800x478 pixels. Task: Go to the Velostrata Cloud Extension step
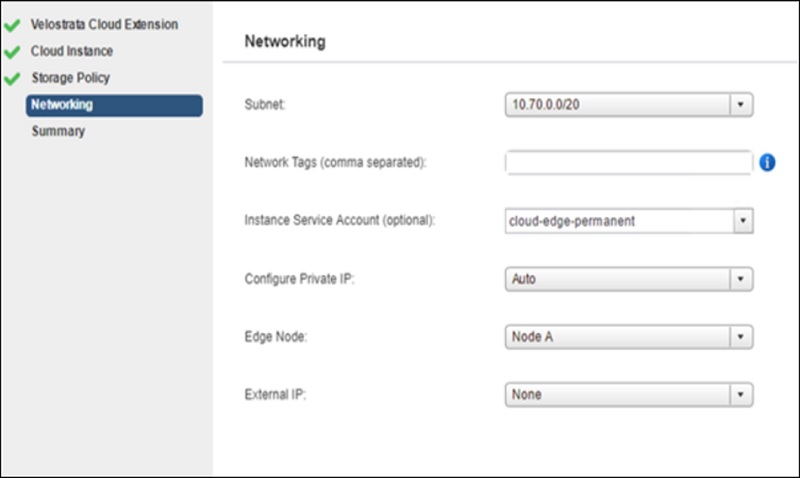pos(105,24)
